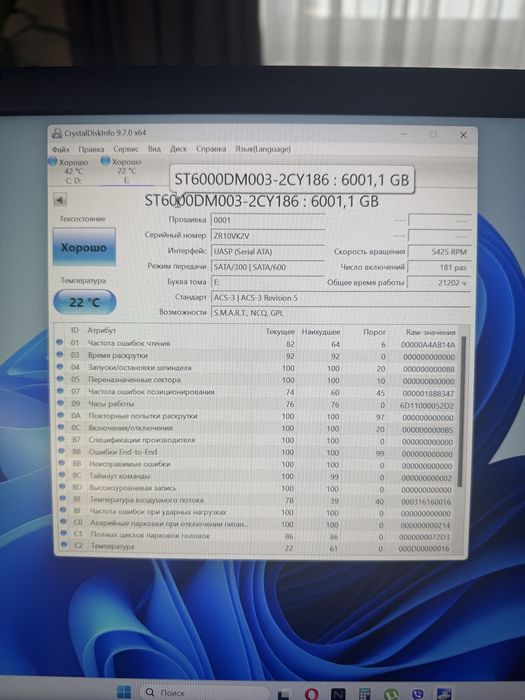The width and height of the screenshot is (525, 700).
Task: Select the C: D: disk at 42 °C
Action: tap(71, 171)
